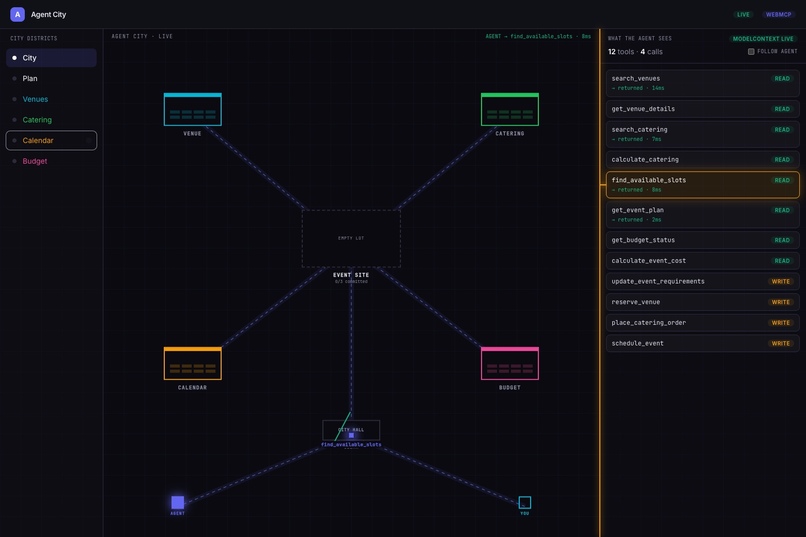Click the Catering building icon
The width and height of the screenshot is (806, 537).
coord(510,109)
